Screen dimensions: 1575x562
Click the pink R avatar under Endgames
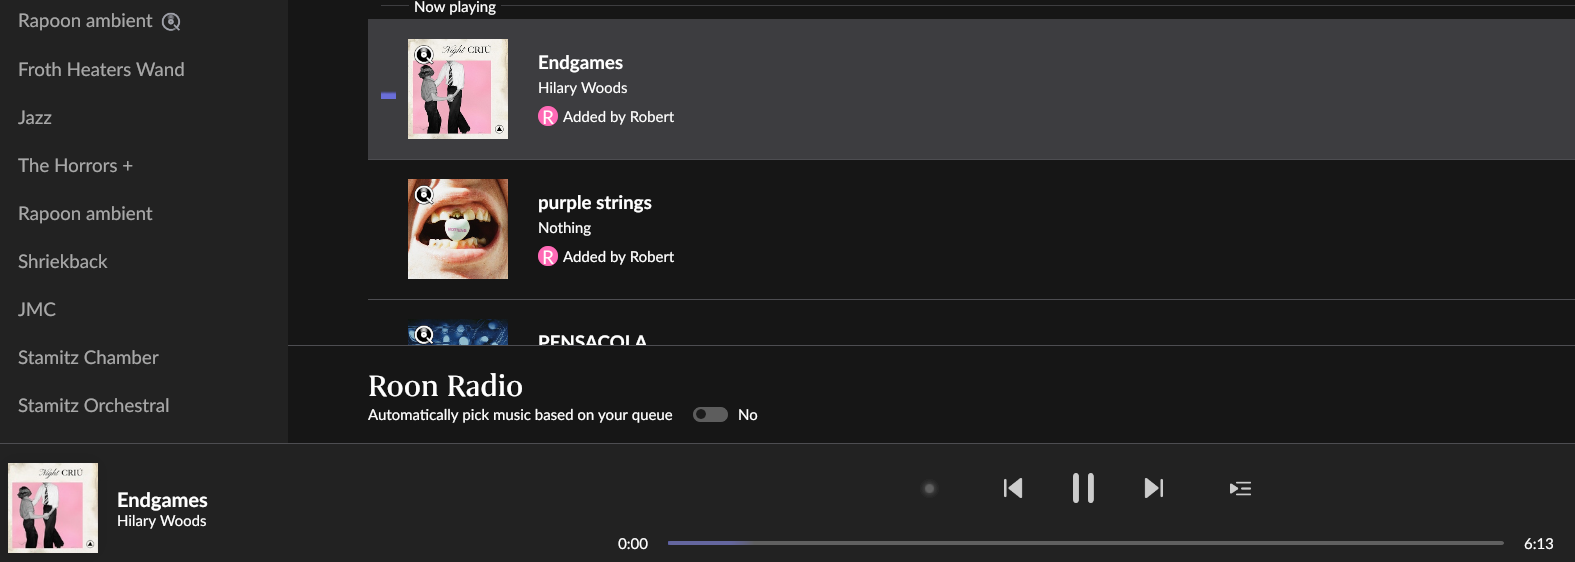[x=548, y=117]
